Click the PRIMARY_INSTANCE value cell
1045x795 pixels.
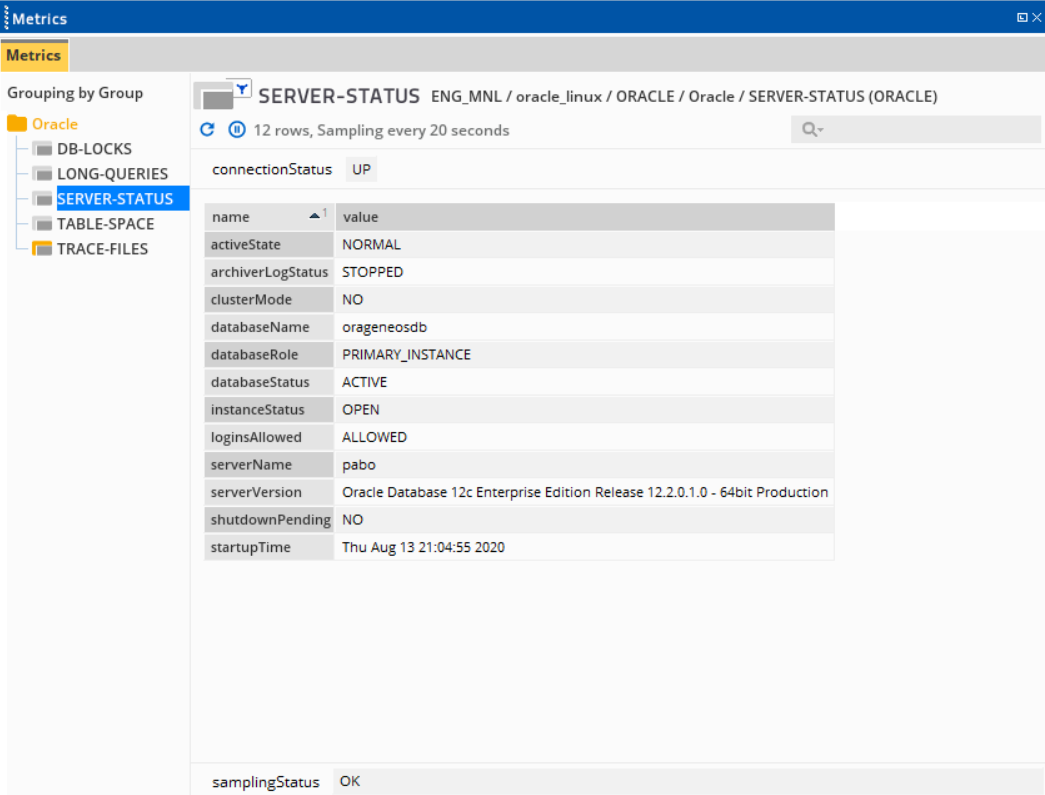(584, 355)
